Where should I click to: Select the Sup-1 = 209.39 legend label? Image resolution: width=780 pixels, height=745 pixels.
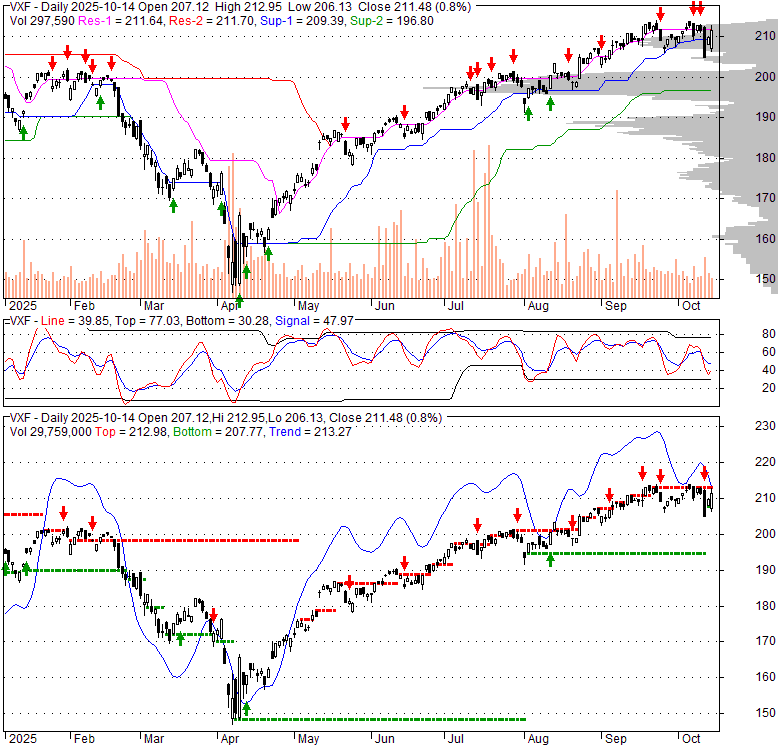click(x=303, y=21)
